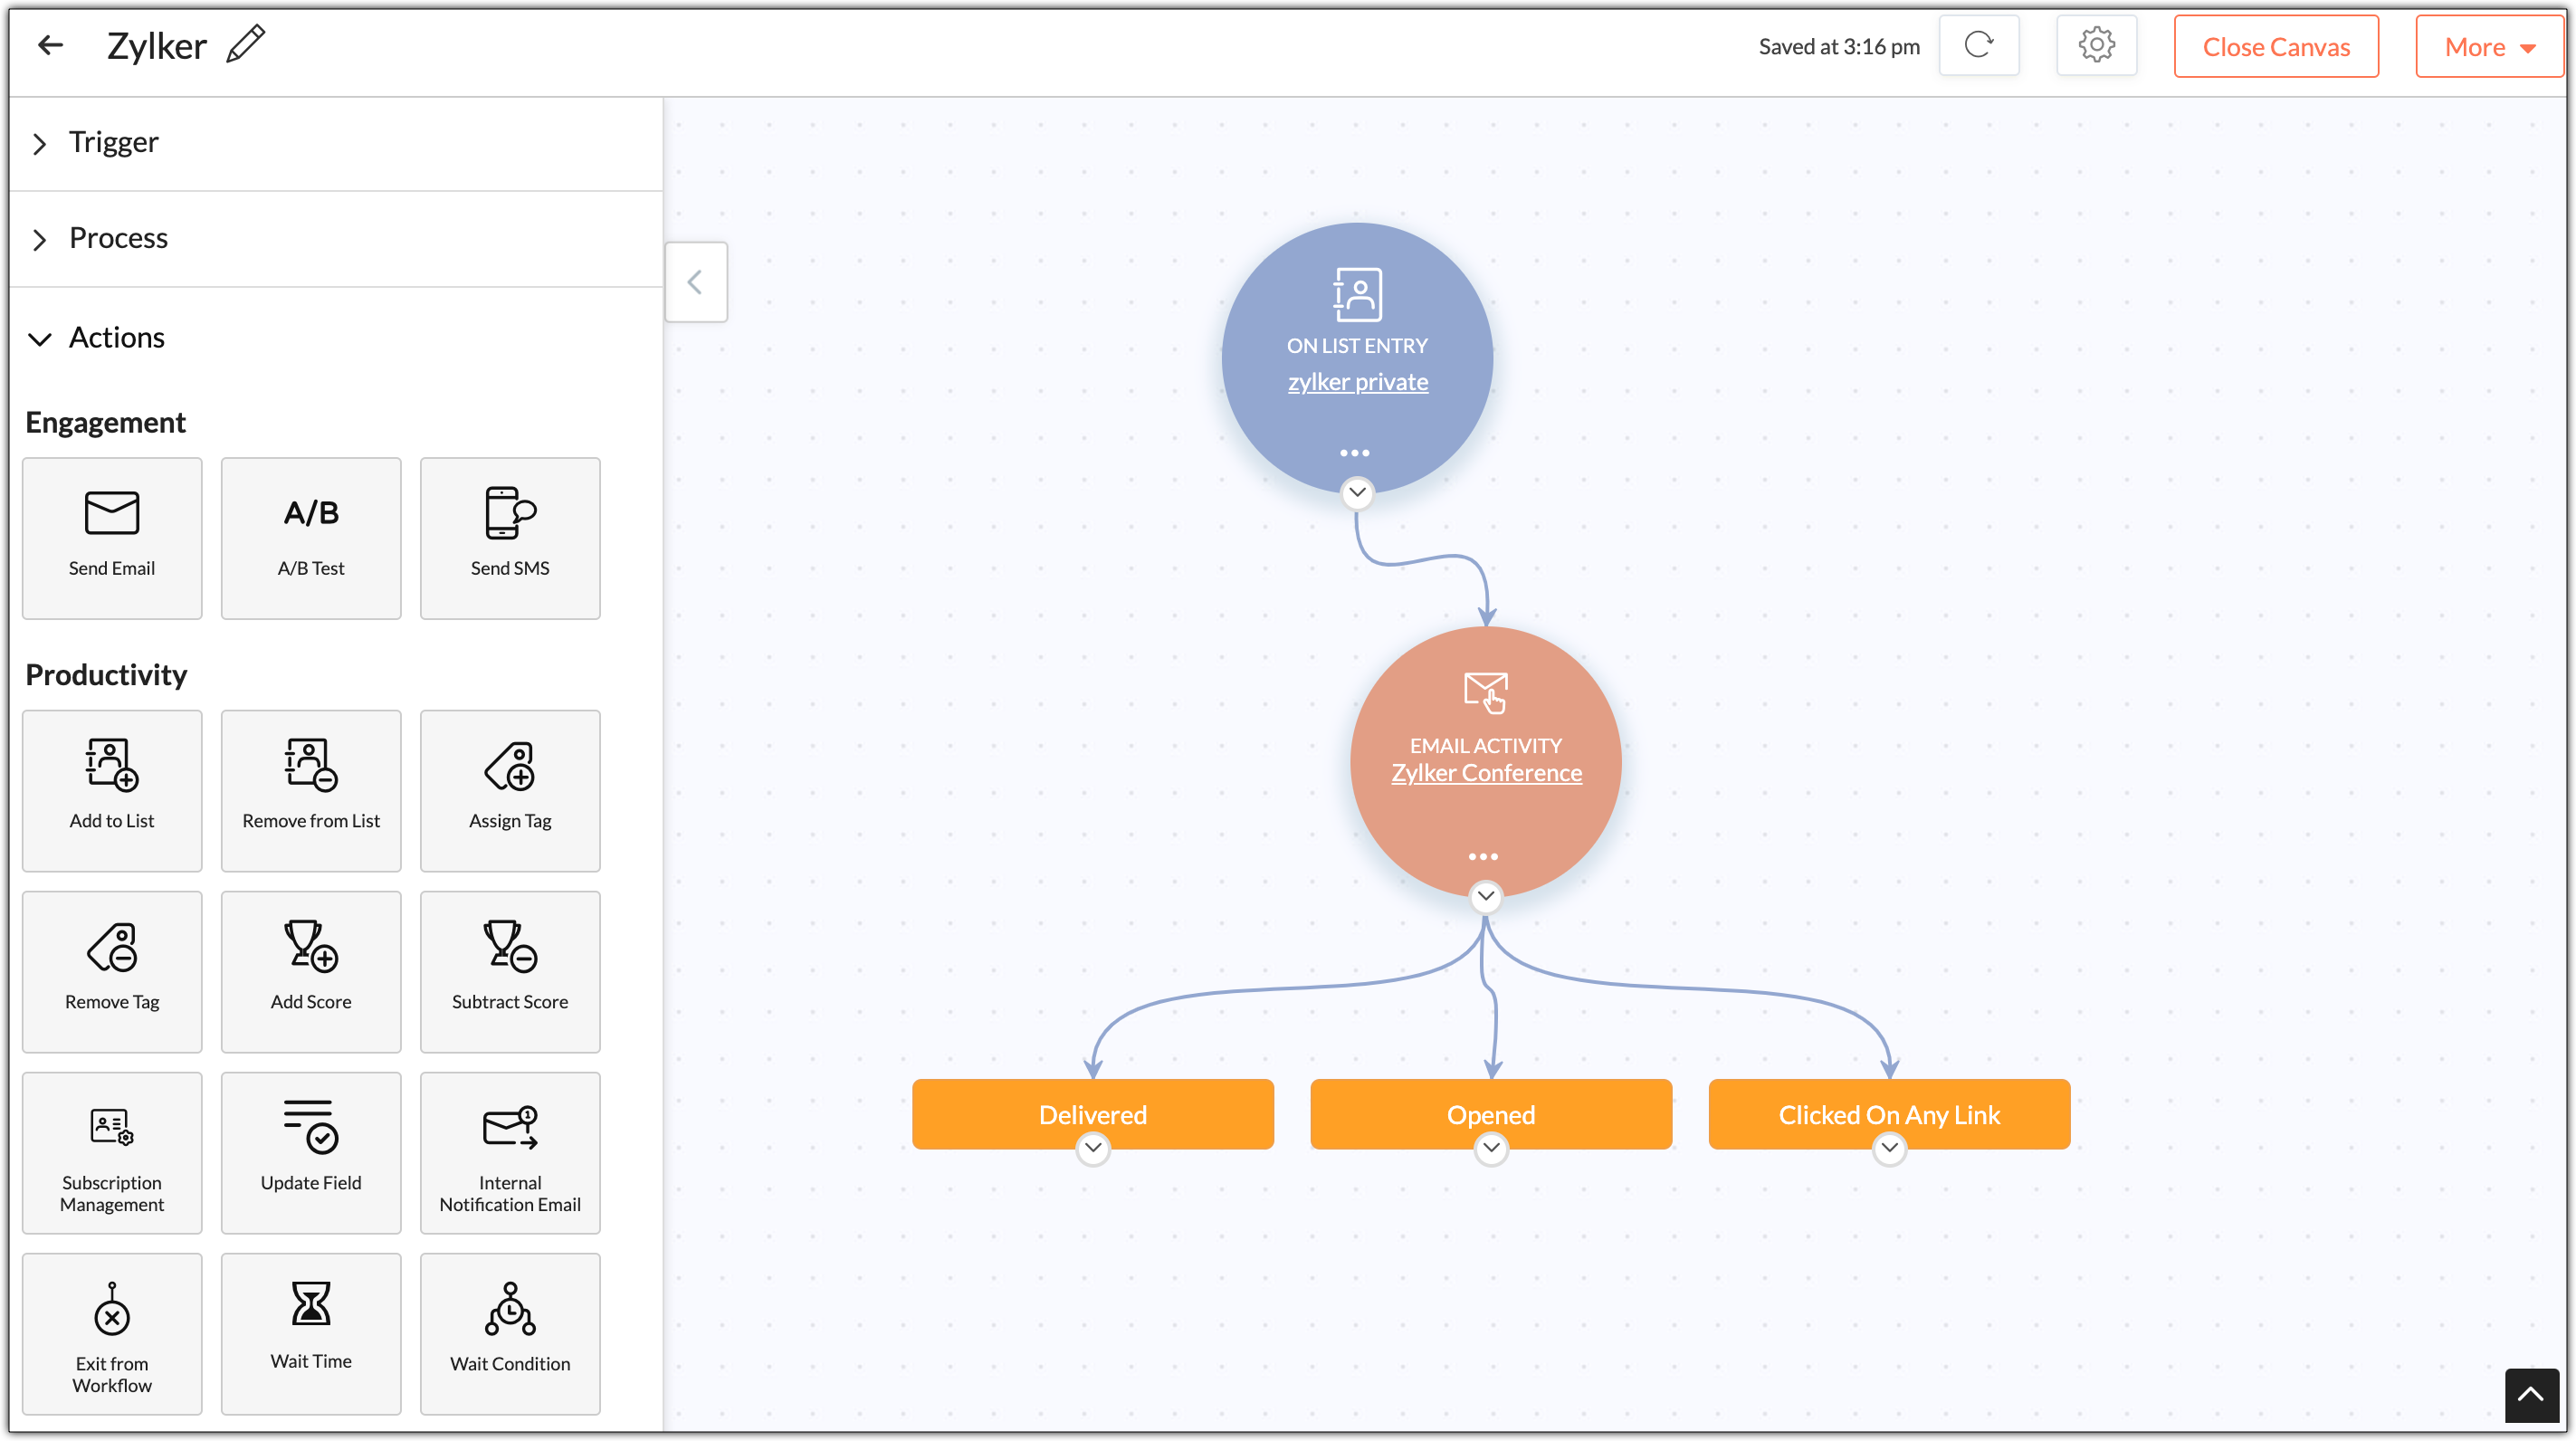The width and height of the screenshot is (2576, 1441).
Task: Select the Subtract Score action
Action: pyautogui.click(x=510, y=971)
